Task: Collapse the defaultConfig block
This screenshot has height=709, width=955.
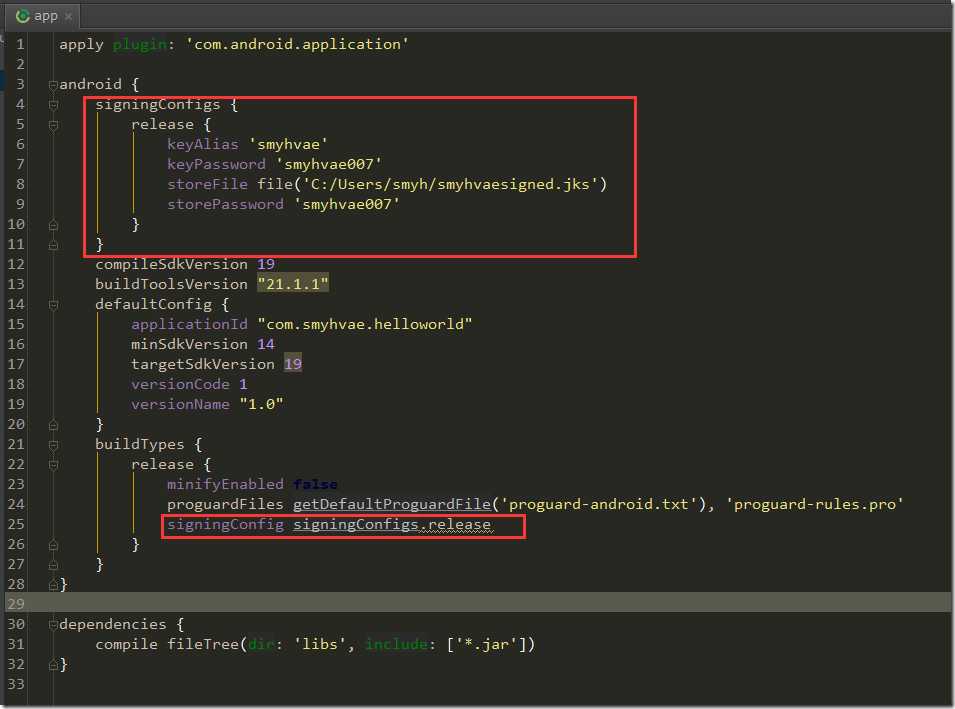Action: (x=54, y=305)
